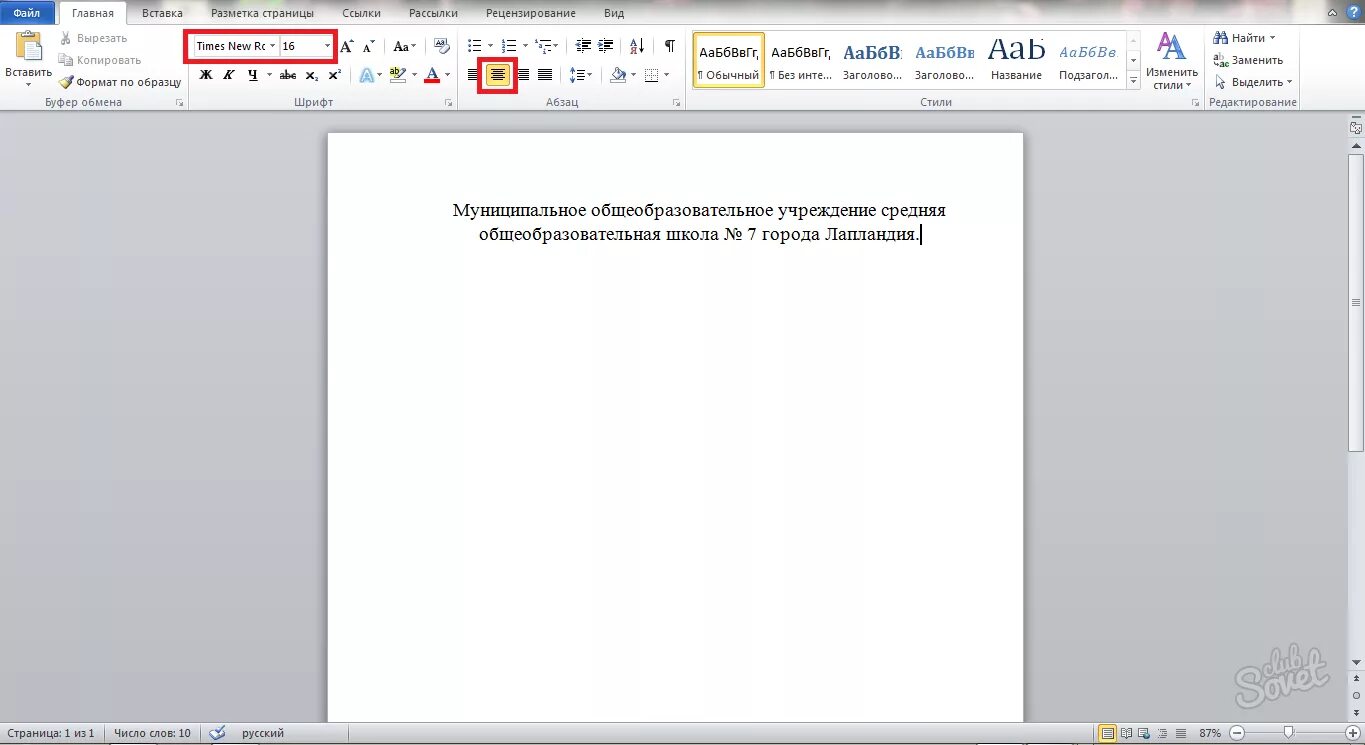1365x745 pixels.
Task: Switch to the Ссылки tab
Action: pyautogui.click(x=361, y=13)
